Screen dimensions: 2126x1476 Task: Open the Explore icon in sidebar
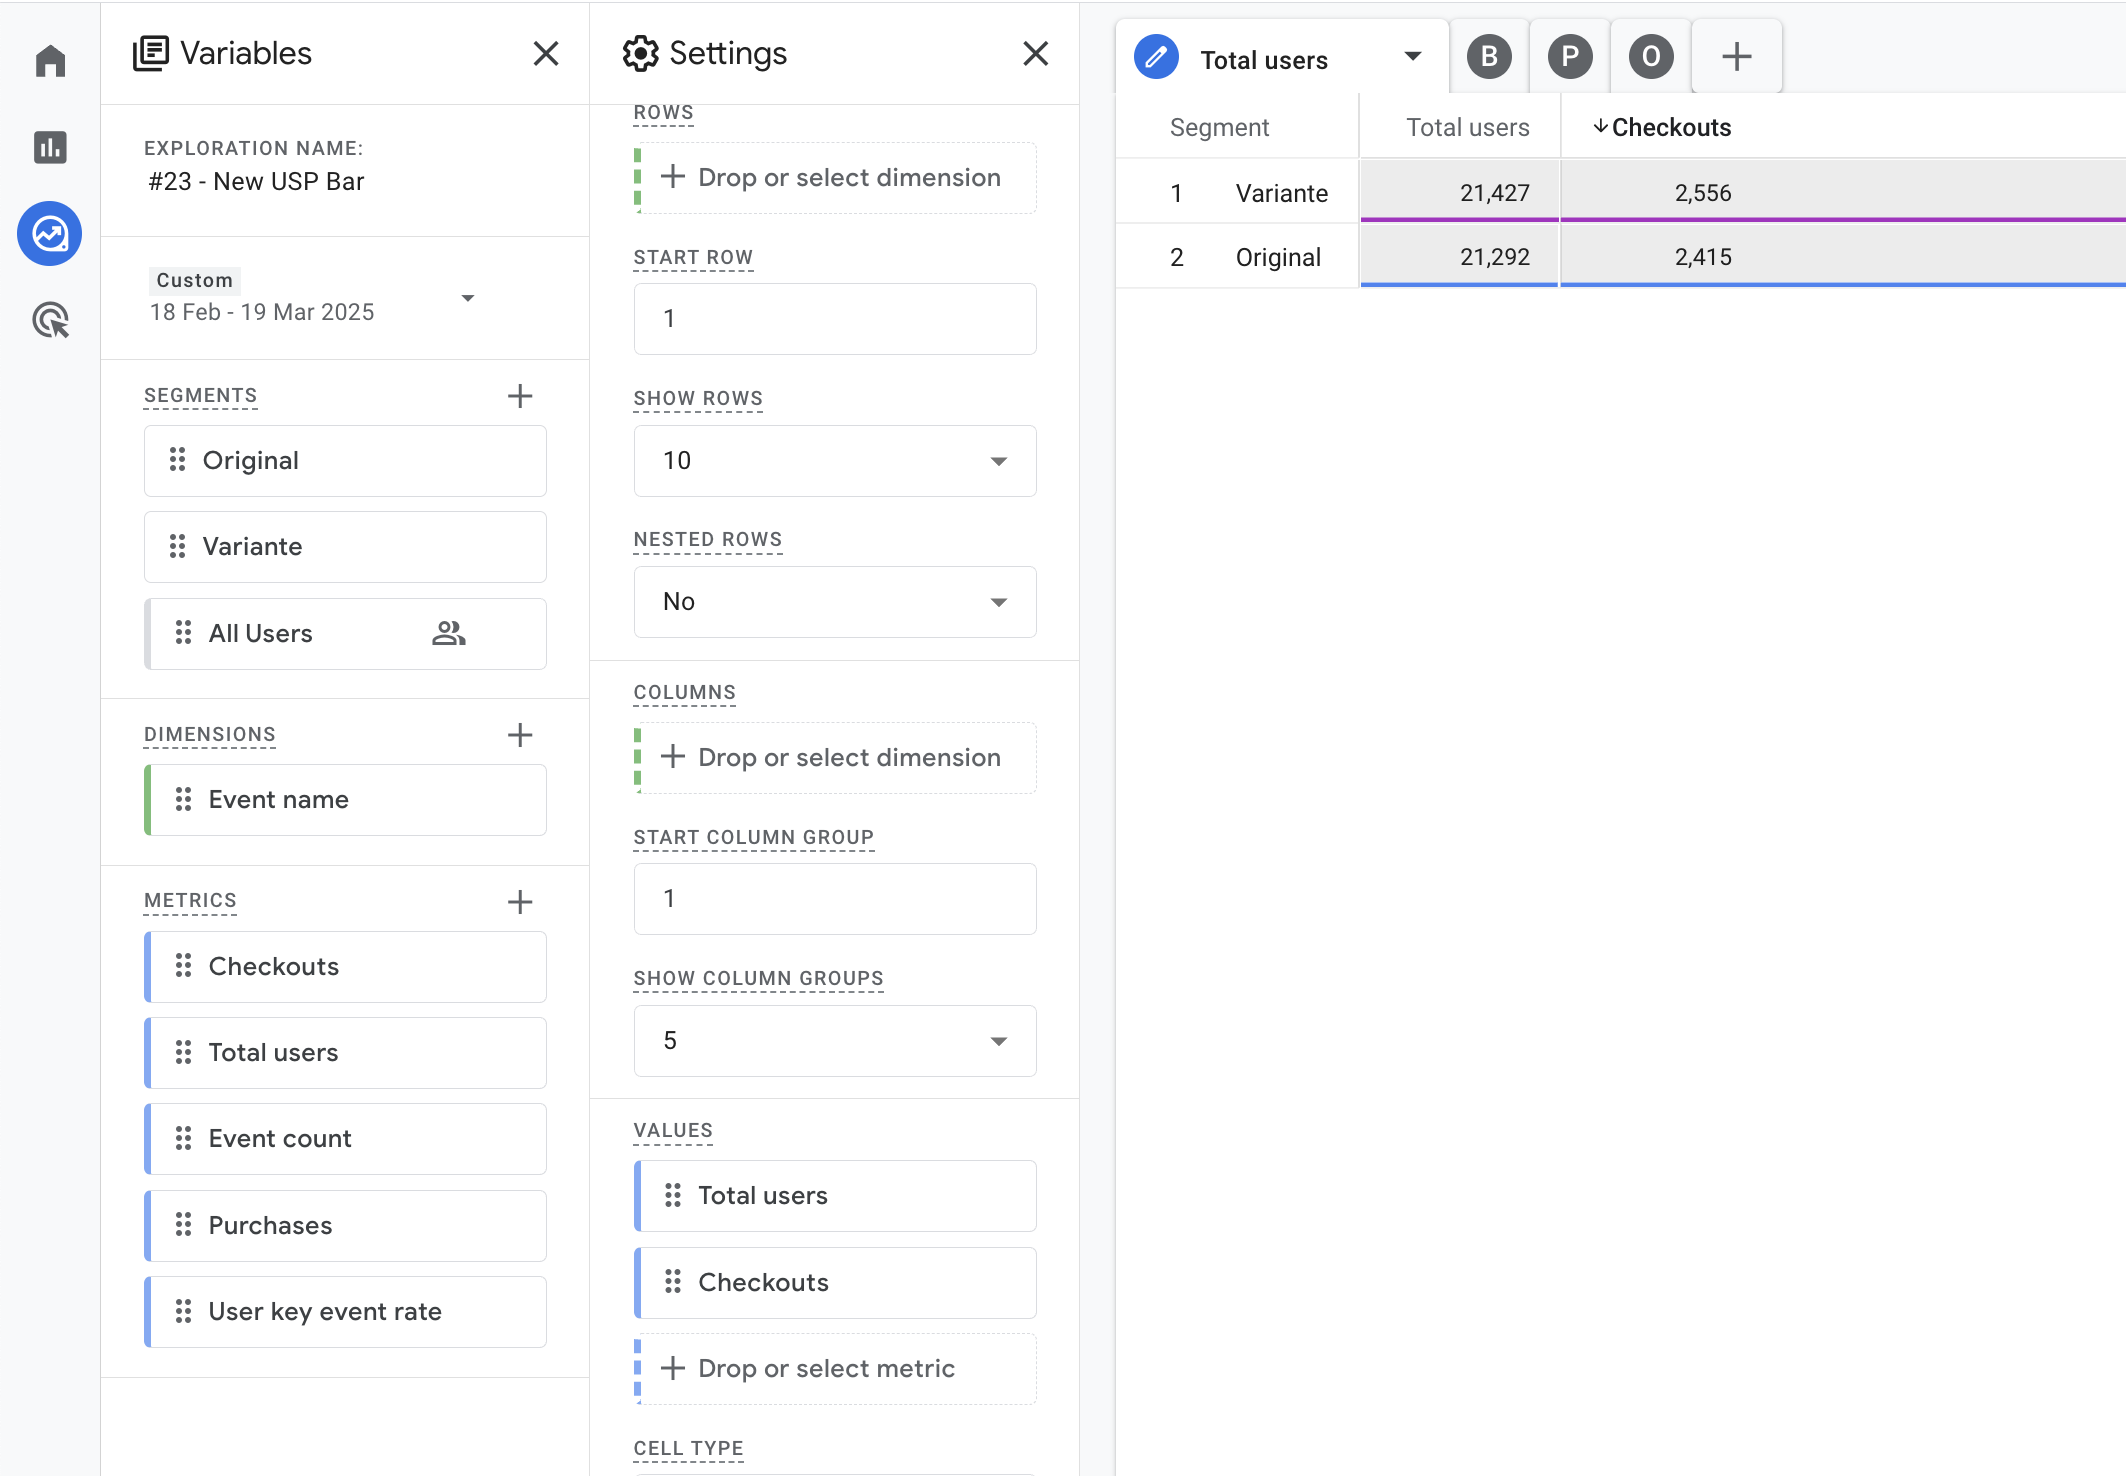coord(50,234)
